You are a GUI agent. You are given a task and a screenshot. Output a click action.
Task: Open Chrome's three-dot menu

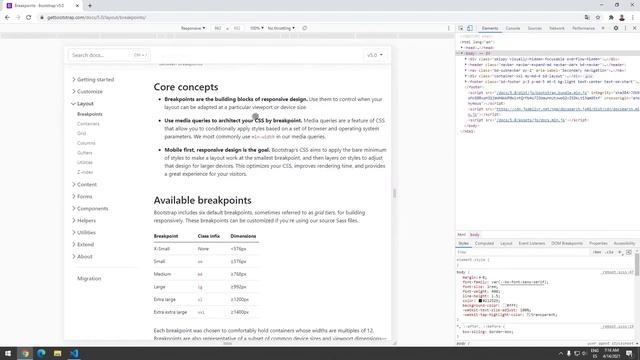click(633, 18)
